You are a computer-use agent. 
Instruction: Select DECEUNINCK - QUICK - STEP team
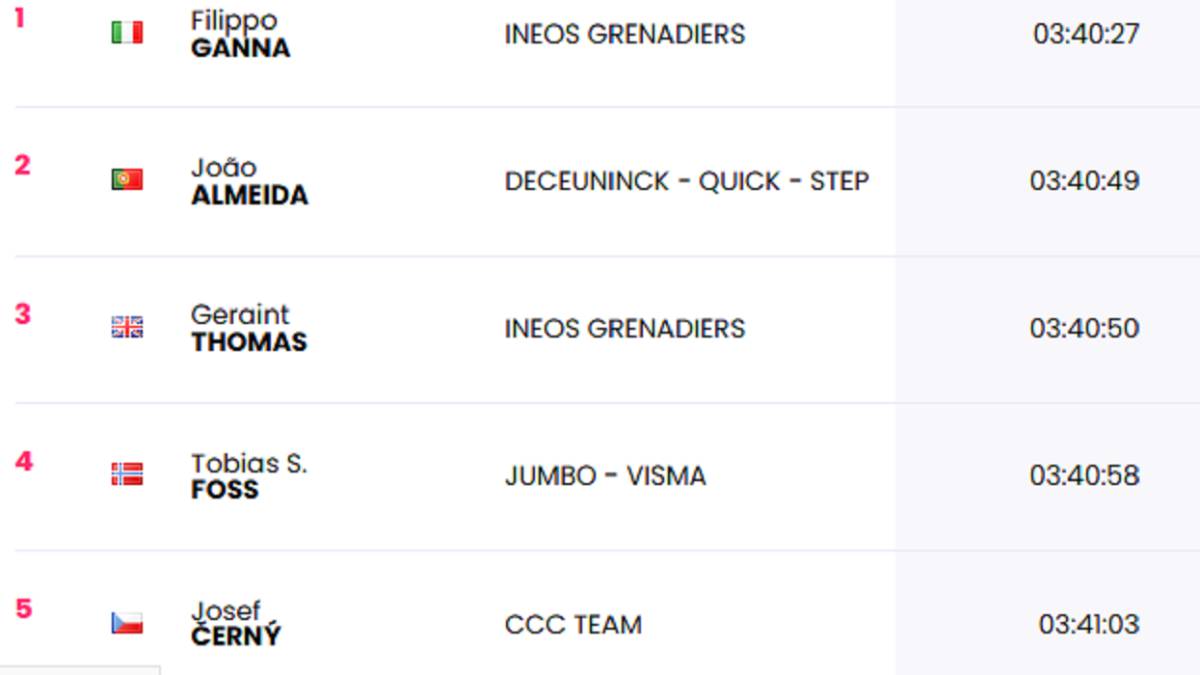[x=687, y=181]
